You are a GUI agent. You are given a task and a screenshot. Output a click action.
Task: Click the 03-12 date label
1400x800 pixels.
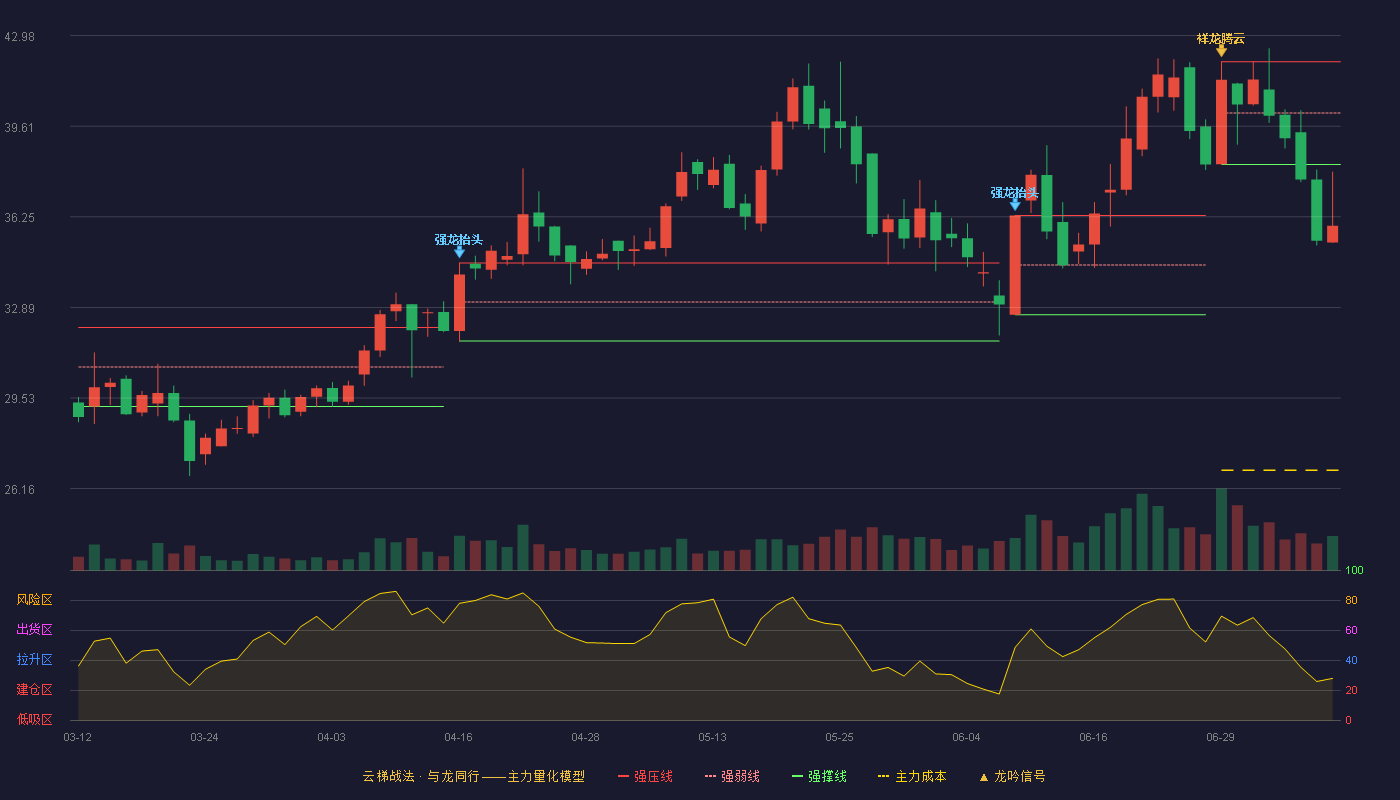click(x=77, y=737)
